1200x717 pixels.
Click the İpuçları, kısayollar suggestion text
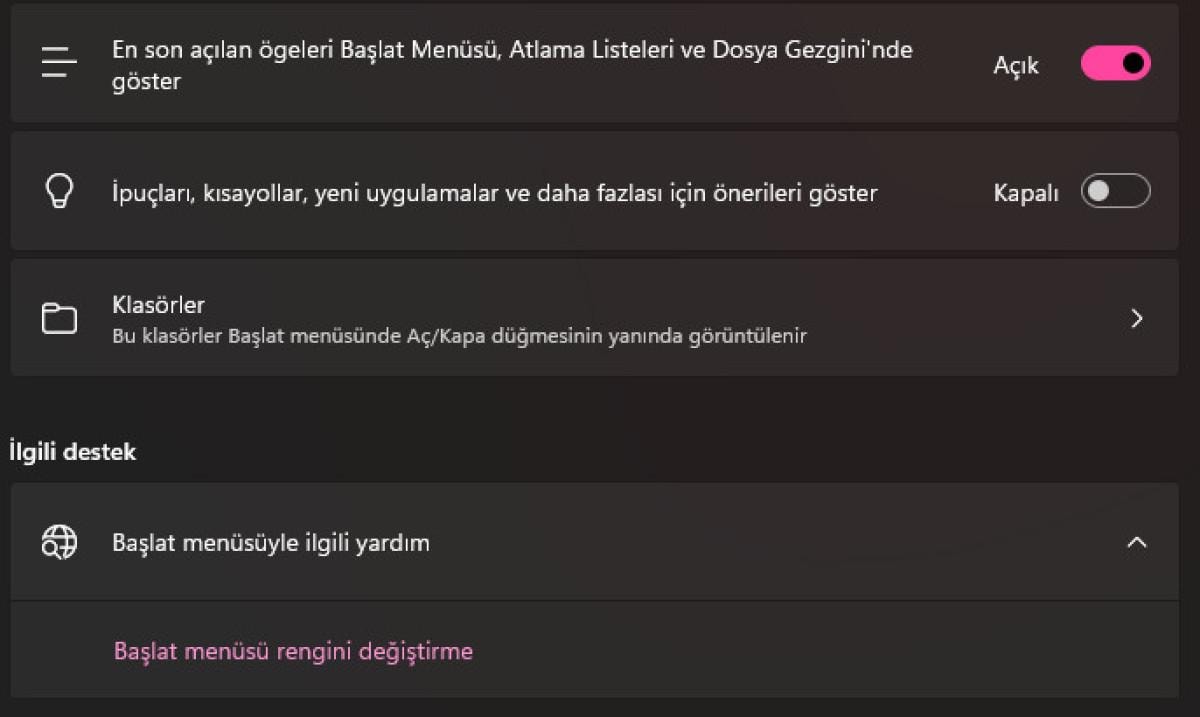[x=494, y=193]
